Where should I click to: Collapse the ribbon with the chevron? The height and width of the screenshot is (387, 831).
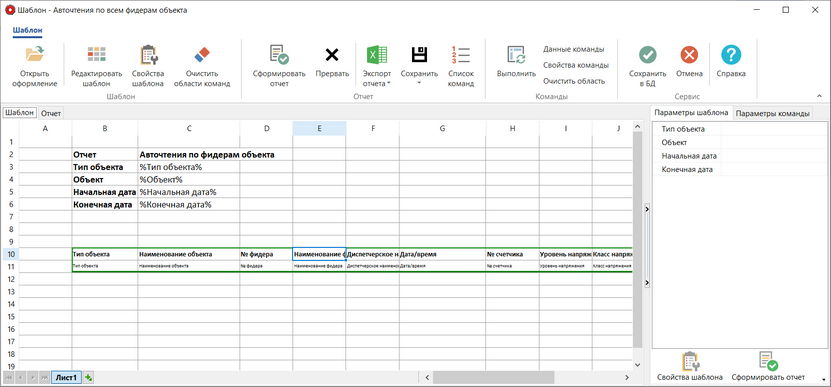pyautogui.click(x=819, y=96)
